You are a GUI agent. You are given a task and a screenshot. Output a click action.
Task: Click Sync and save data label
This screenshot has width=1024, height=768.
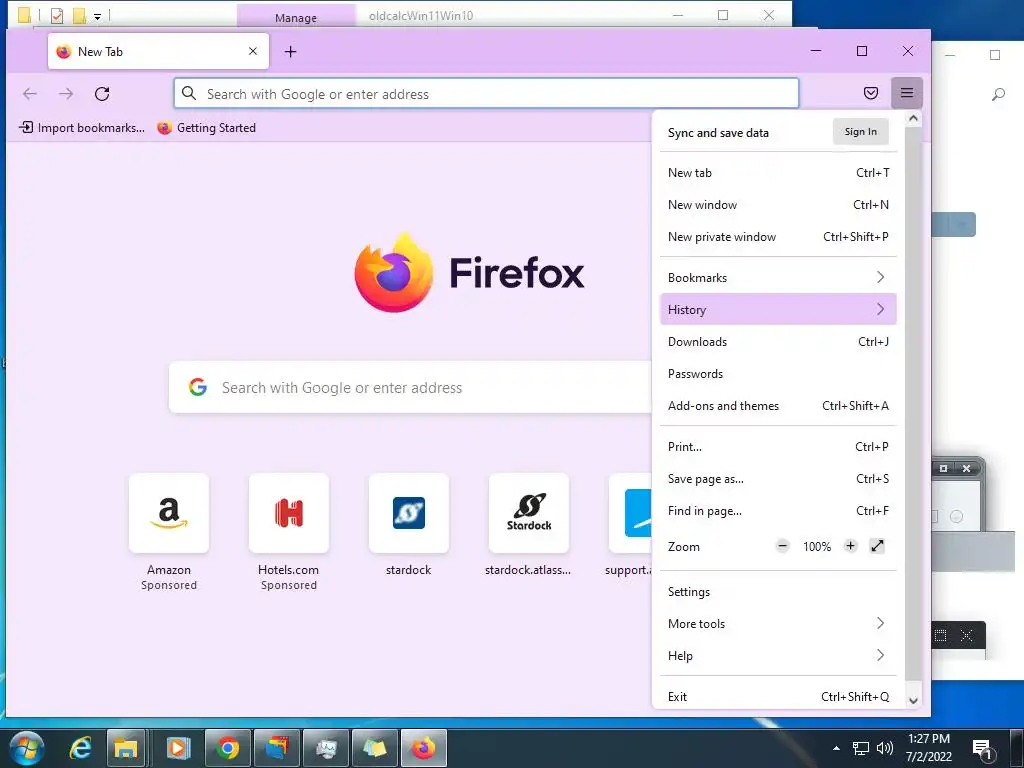tap(718, 133)
